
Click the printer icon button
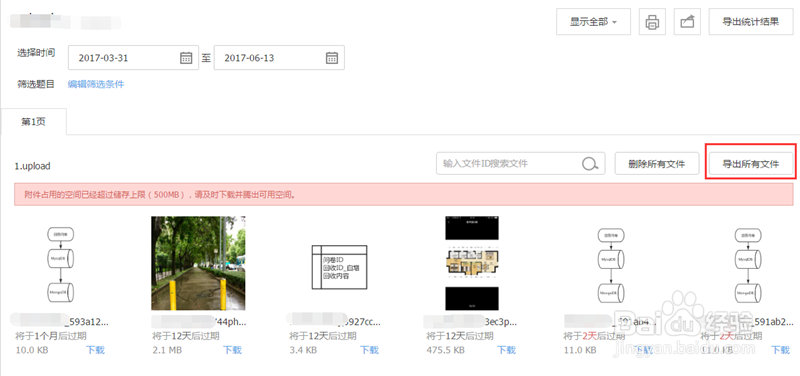[653, 22]
